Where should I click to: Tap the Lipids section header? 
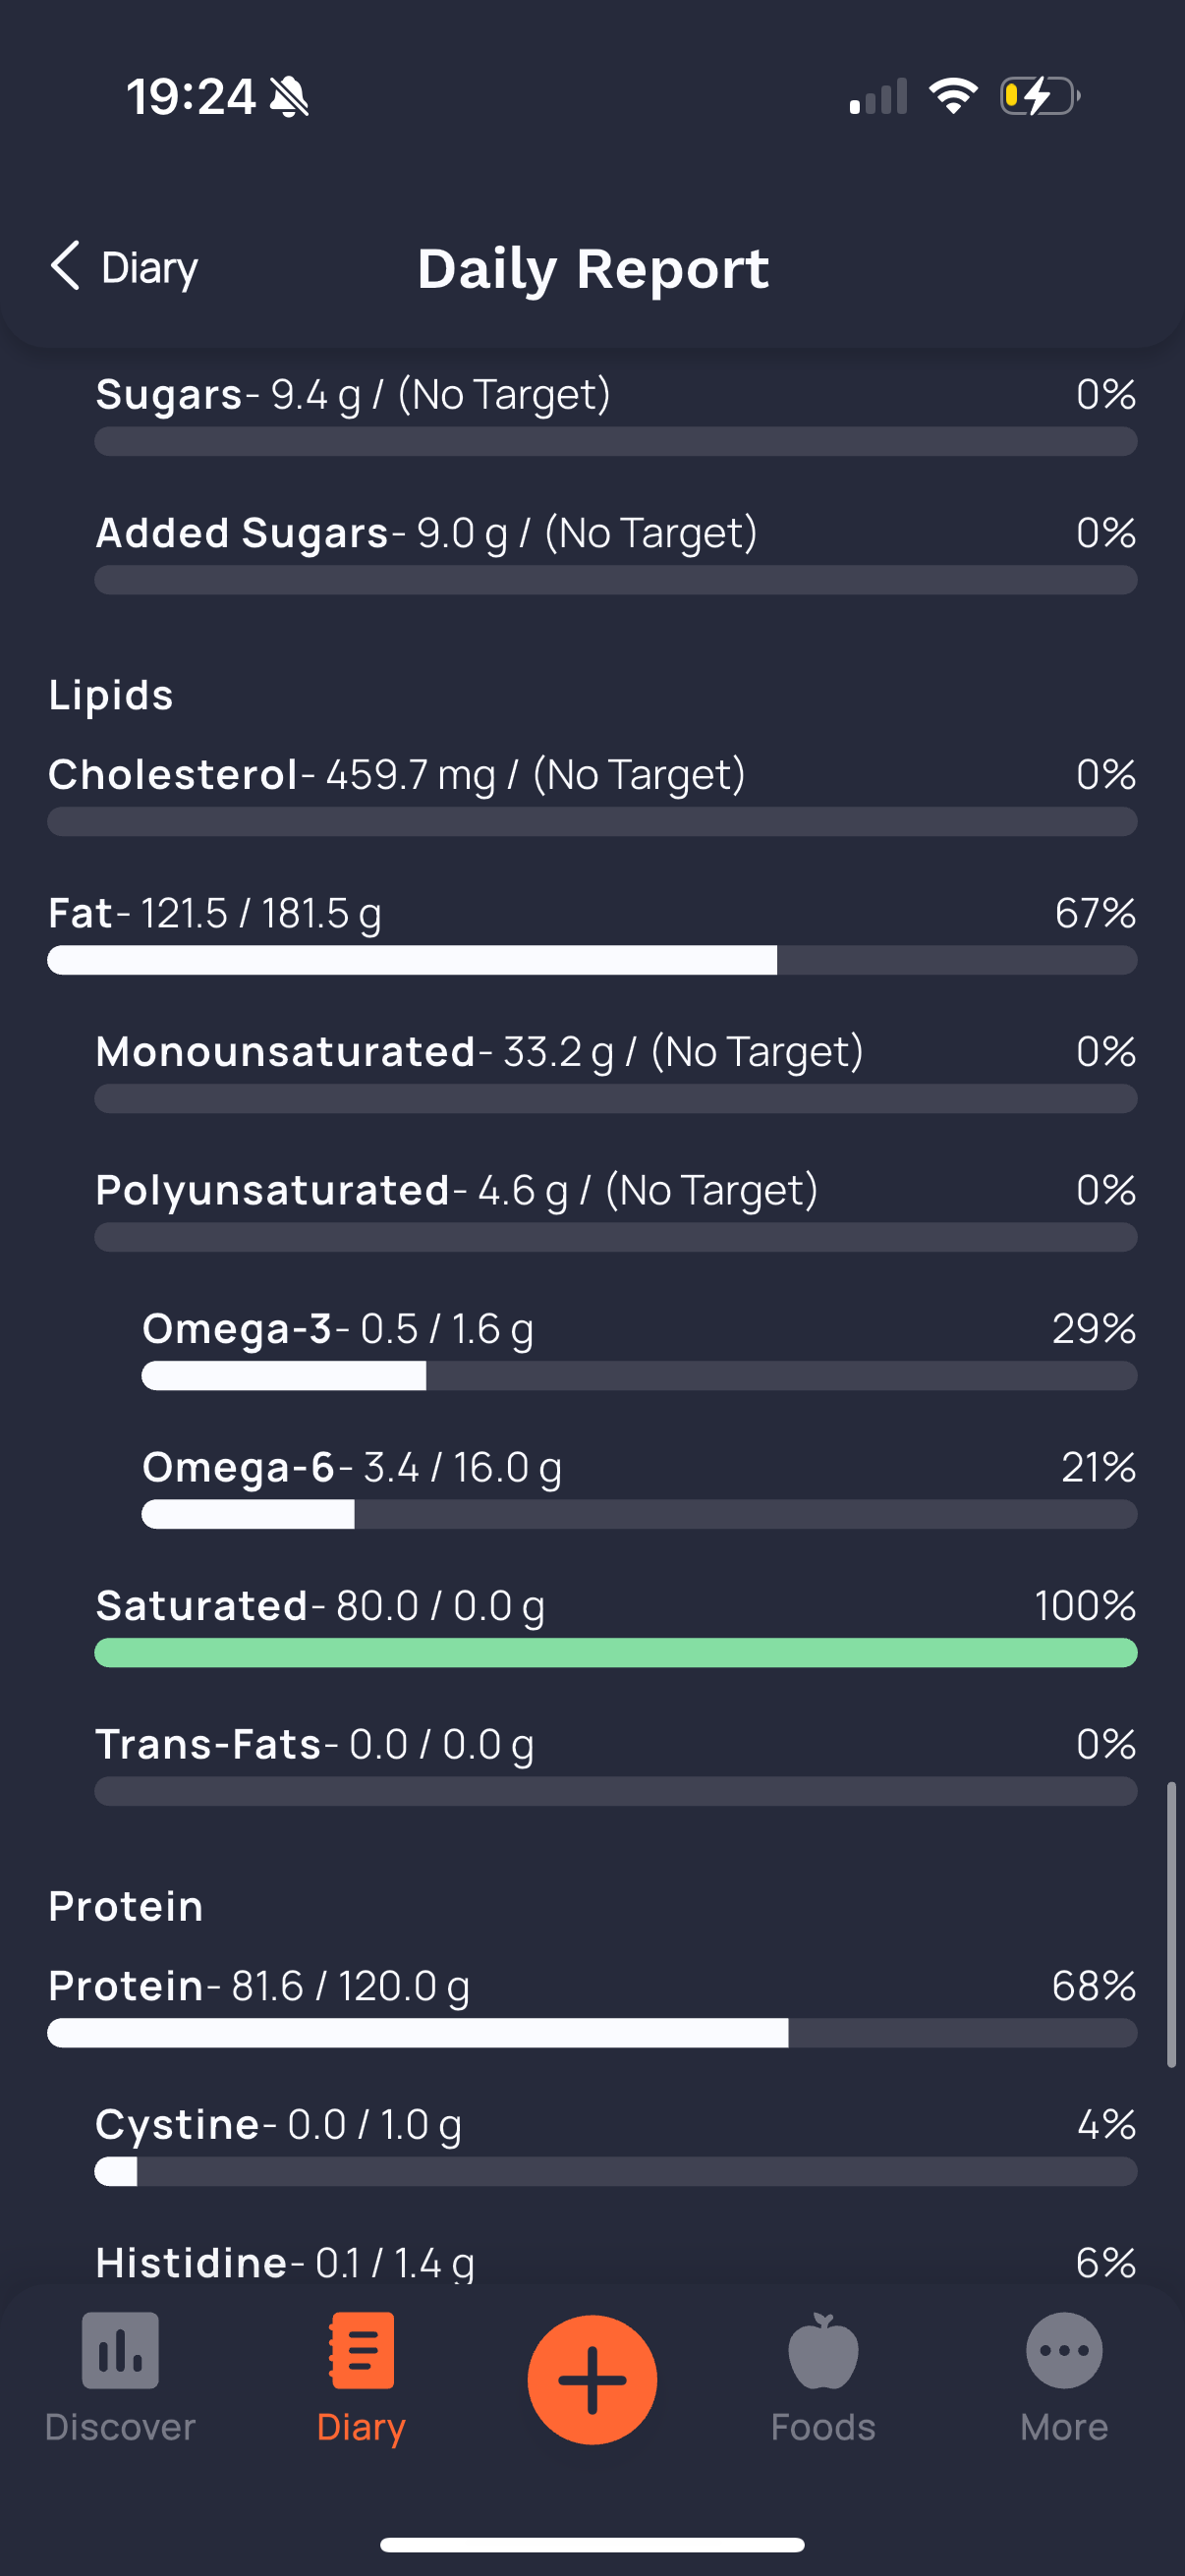pyautogui.click(x=111, y=695)
